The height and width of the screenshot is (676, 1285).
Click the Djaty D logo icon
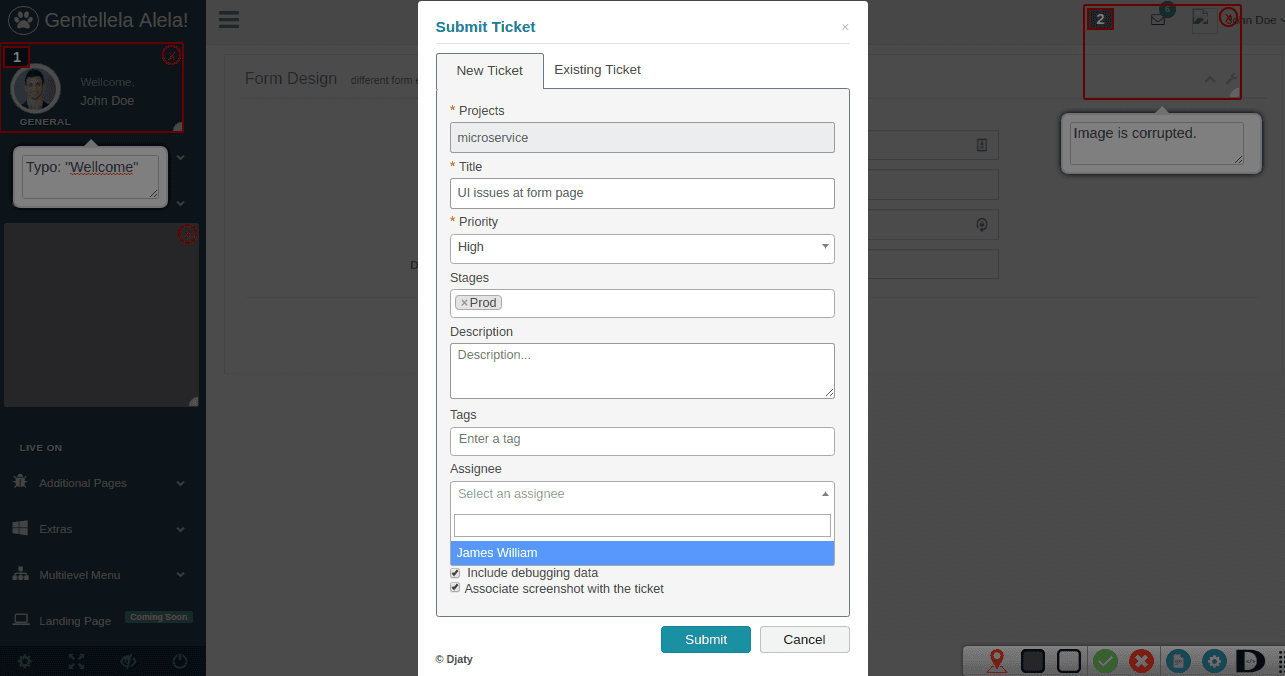[1250, 661]
